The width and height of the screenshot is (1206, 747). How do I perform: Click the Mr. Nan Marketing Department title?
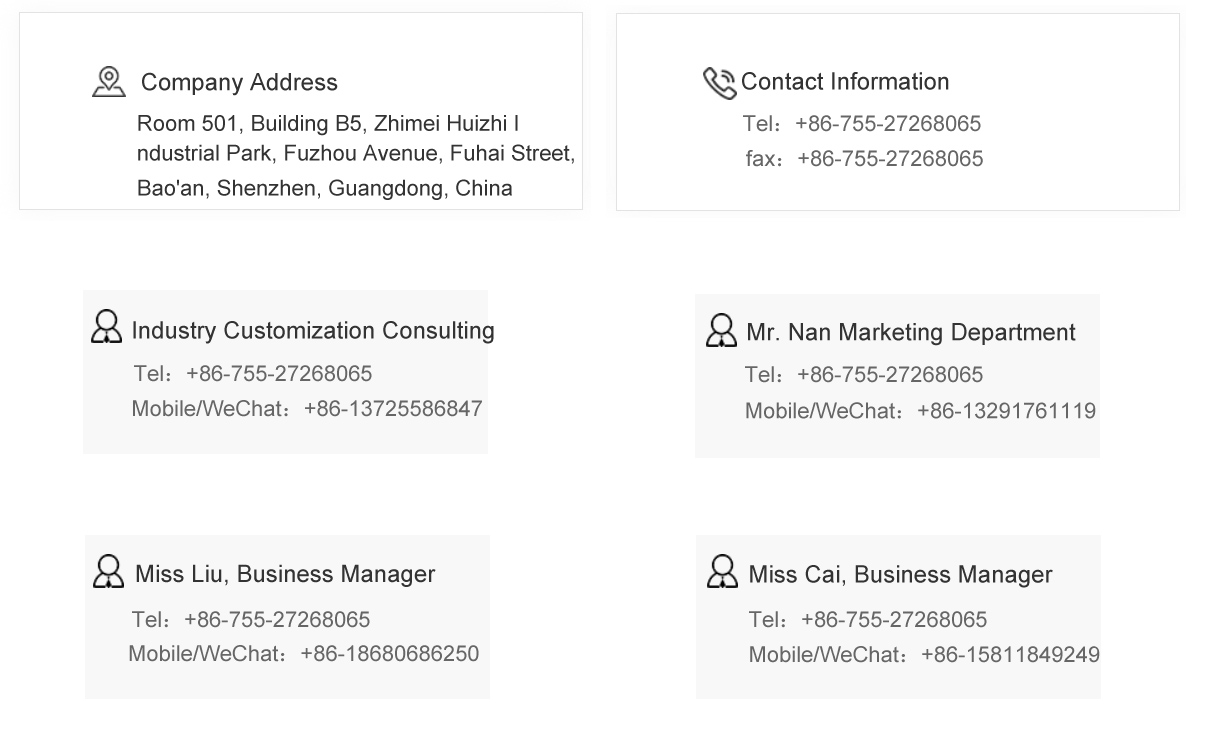[910, 332]
